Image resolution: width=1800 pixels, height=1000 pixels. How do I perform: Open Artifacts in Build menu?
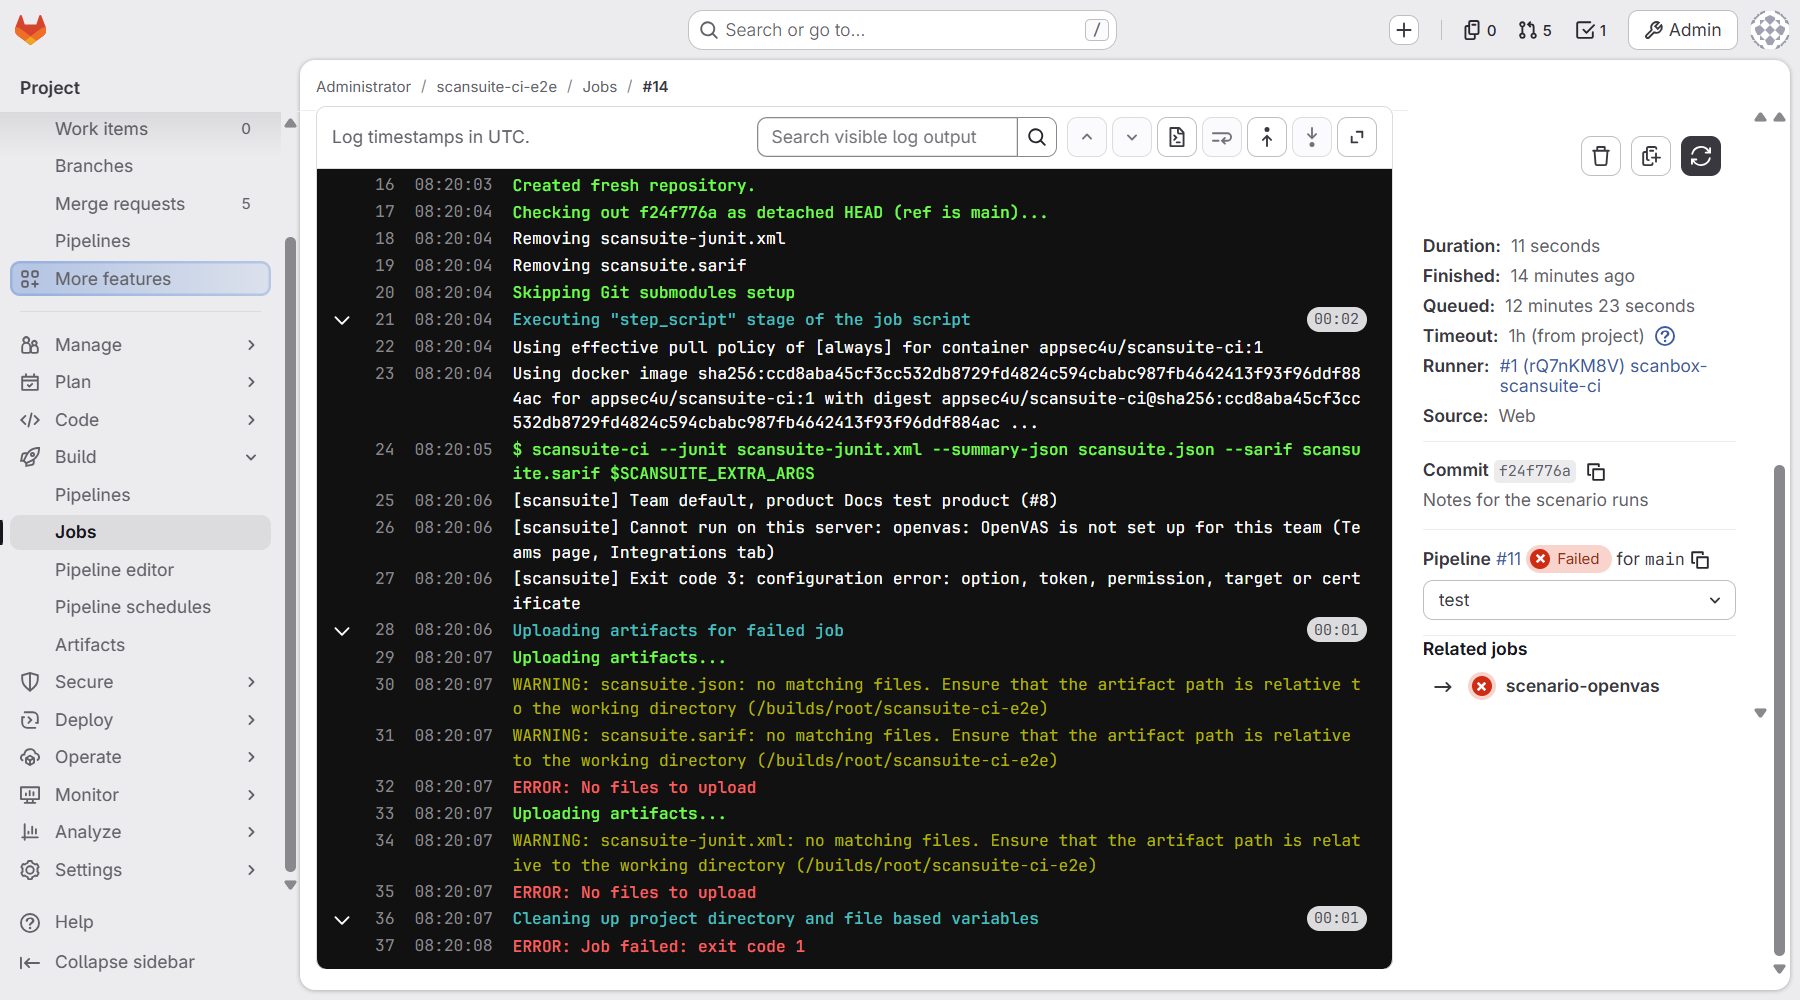(x=140, y=645)
